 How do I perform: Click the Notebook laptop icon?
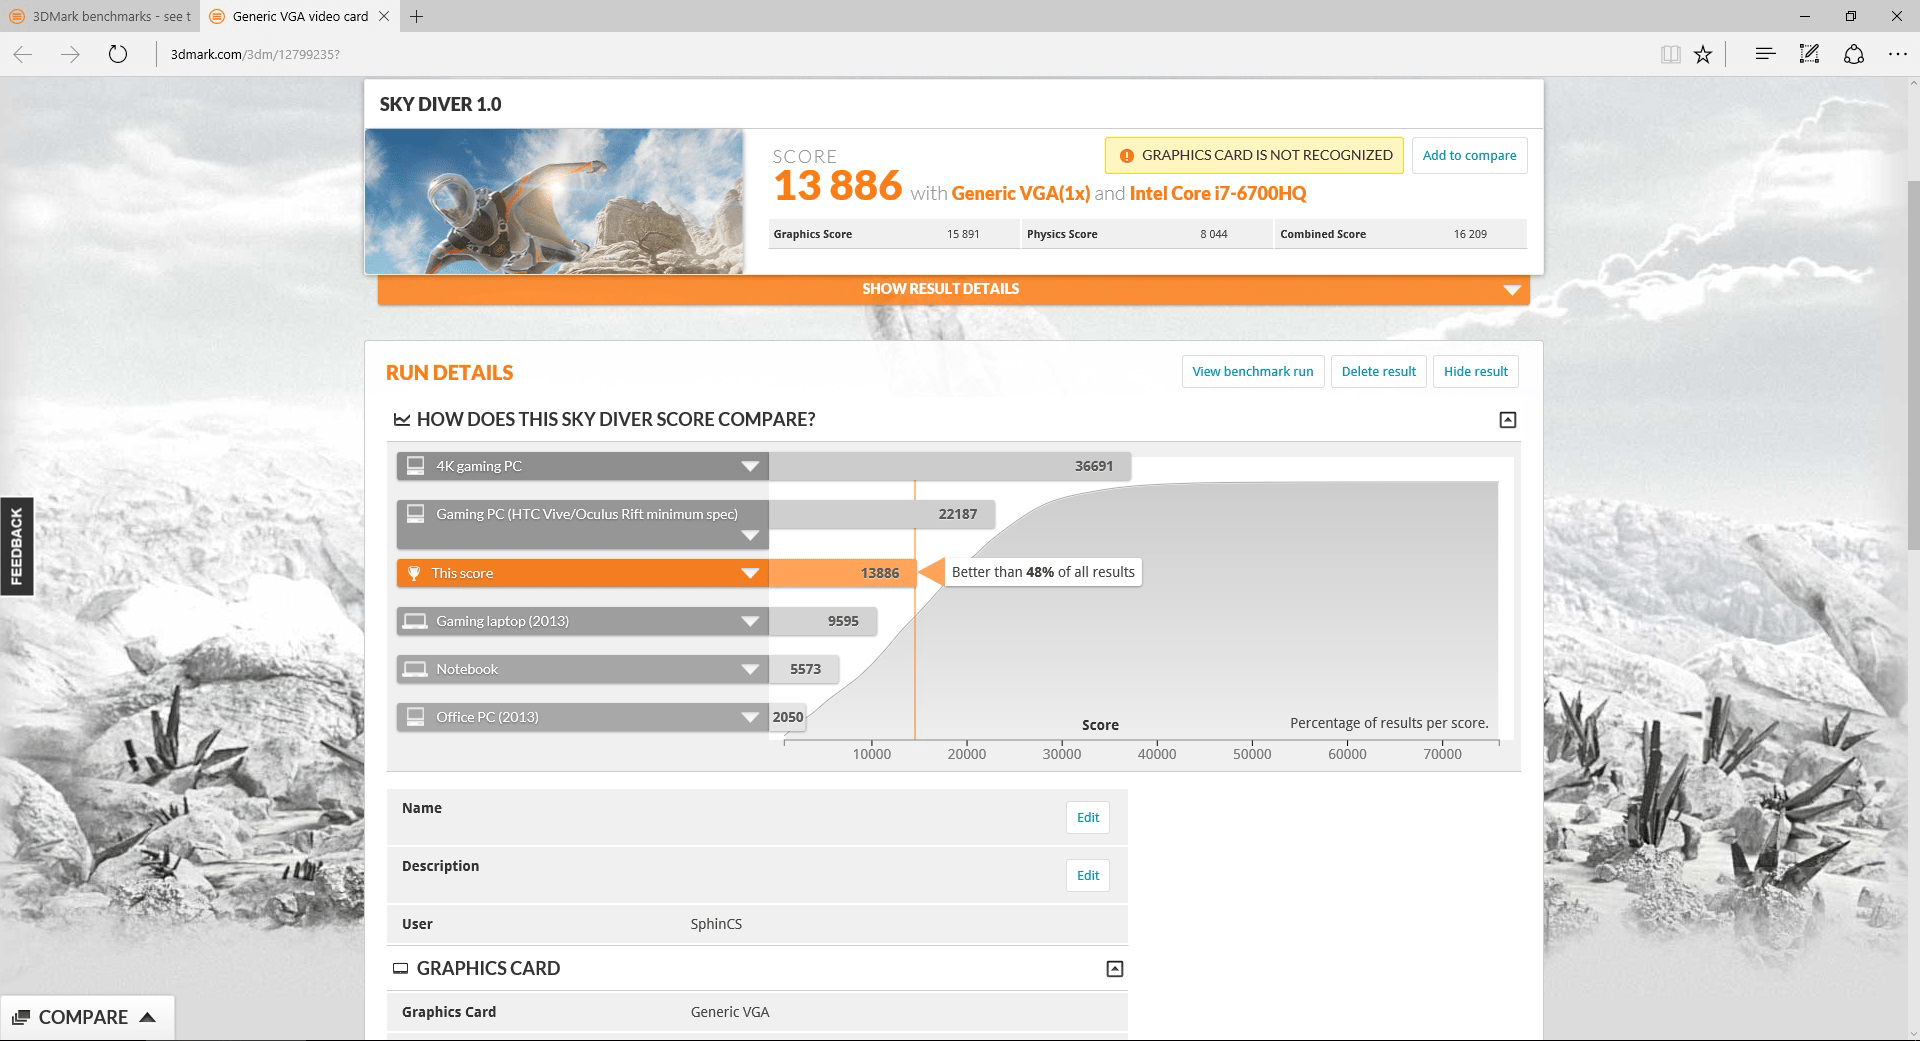tap(414, 669)
